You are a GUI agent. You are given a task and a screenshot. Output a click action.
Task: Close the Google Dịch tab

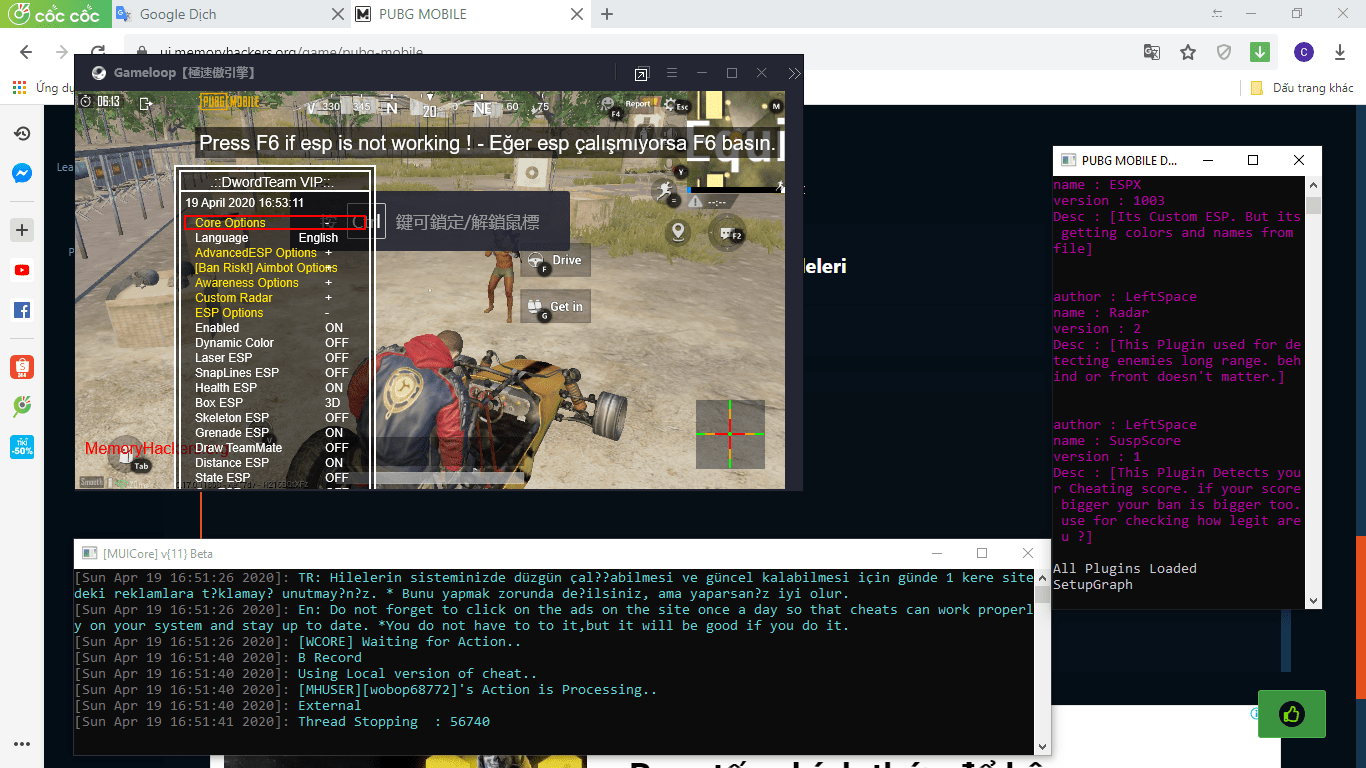click(337, 14)
